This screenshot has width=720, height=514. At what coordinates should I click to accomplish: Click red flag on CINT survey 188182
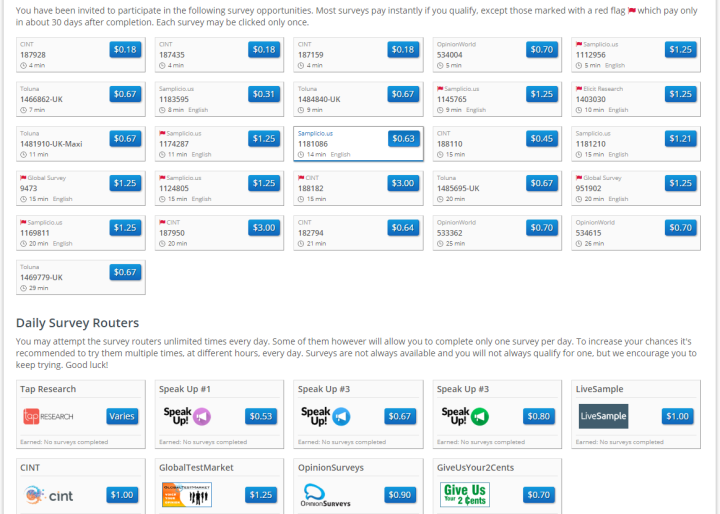tap(301, 178)
